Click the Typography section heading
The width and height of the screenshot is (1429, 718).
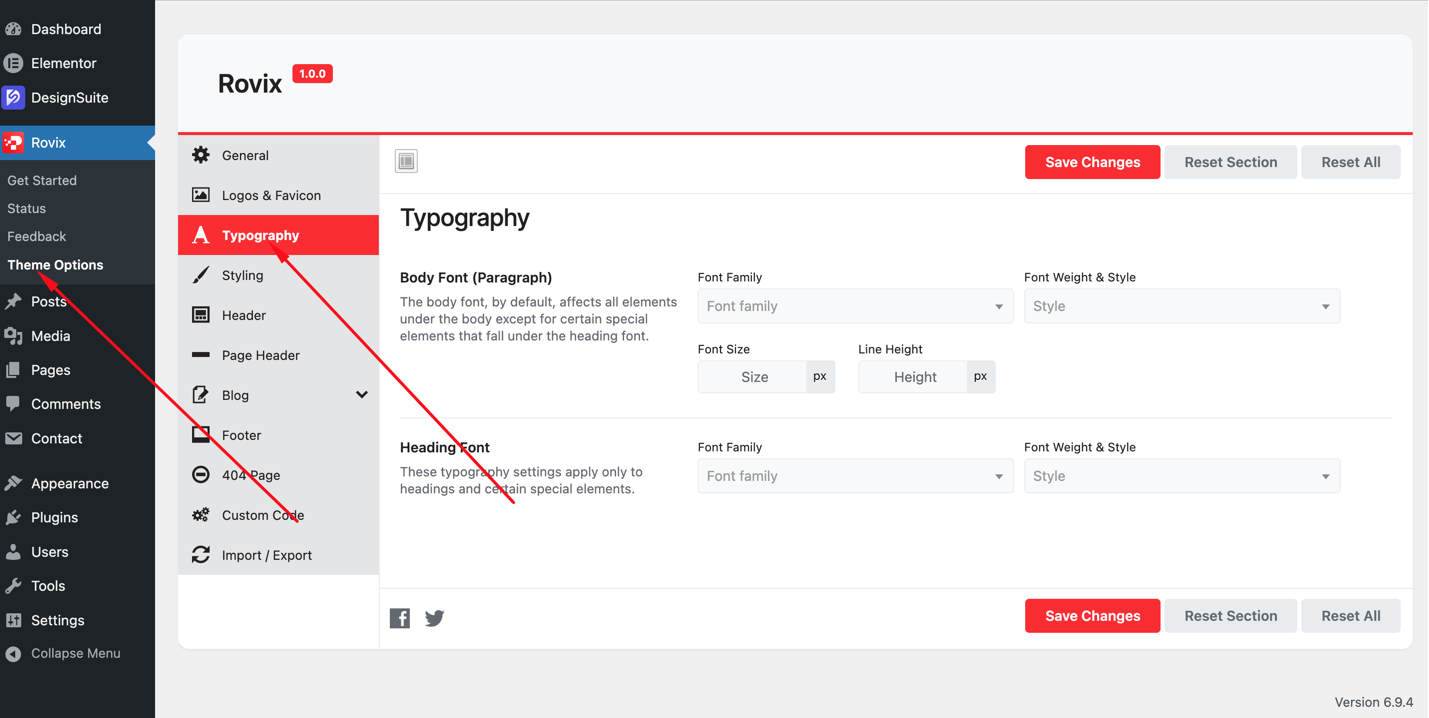(465, 218)
